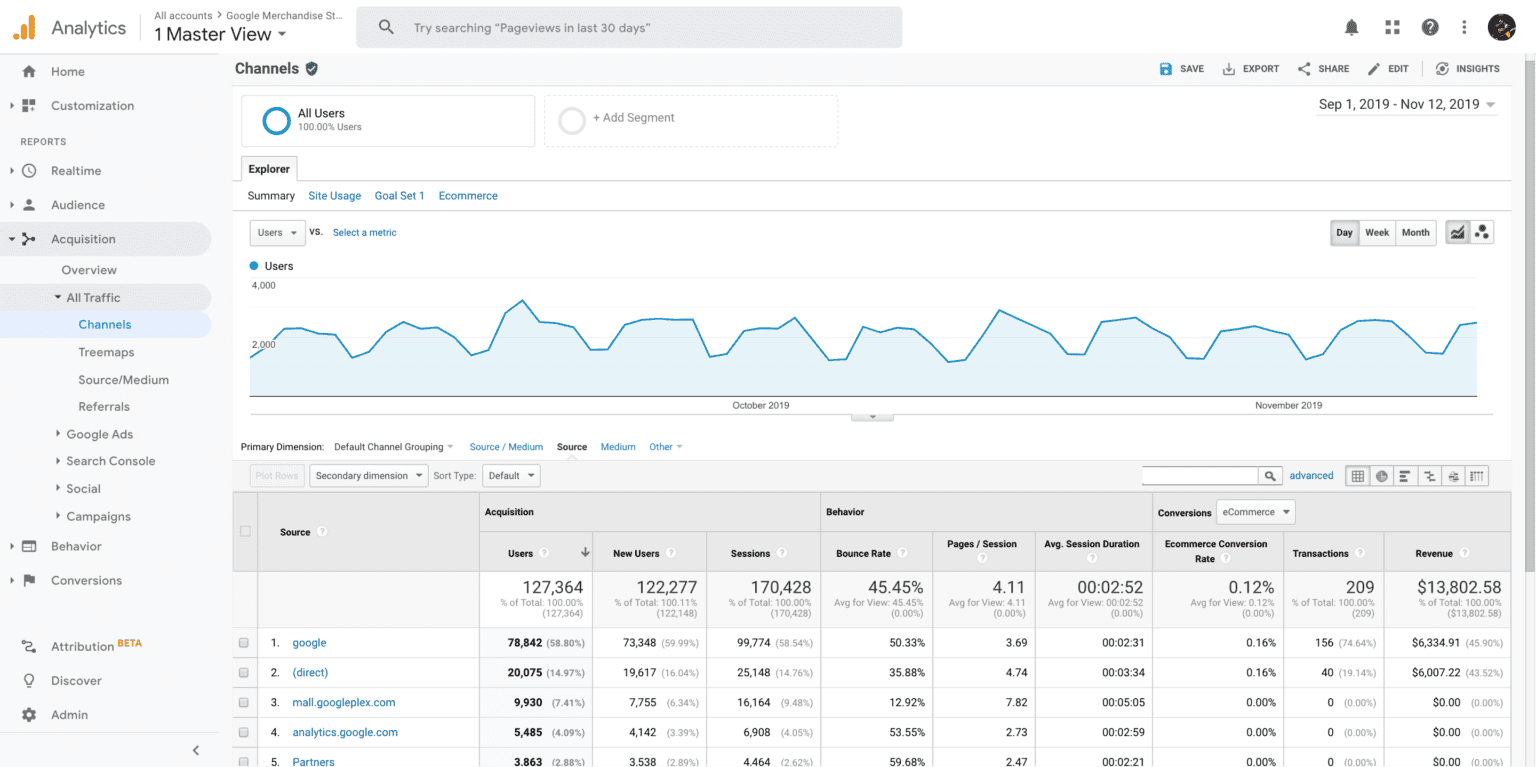Open the eCommerce conversions dropdown
This screenshot has height=767, width=1536.
click(x=1255, y=512)
